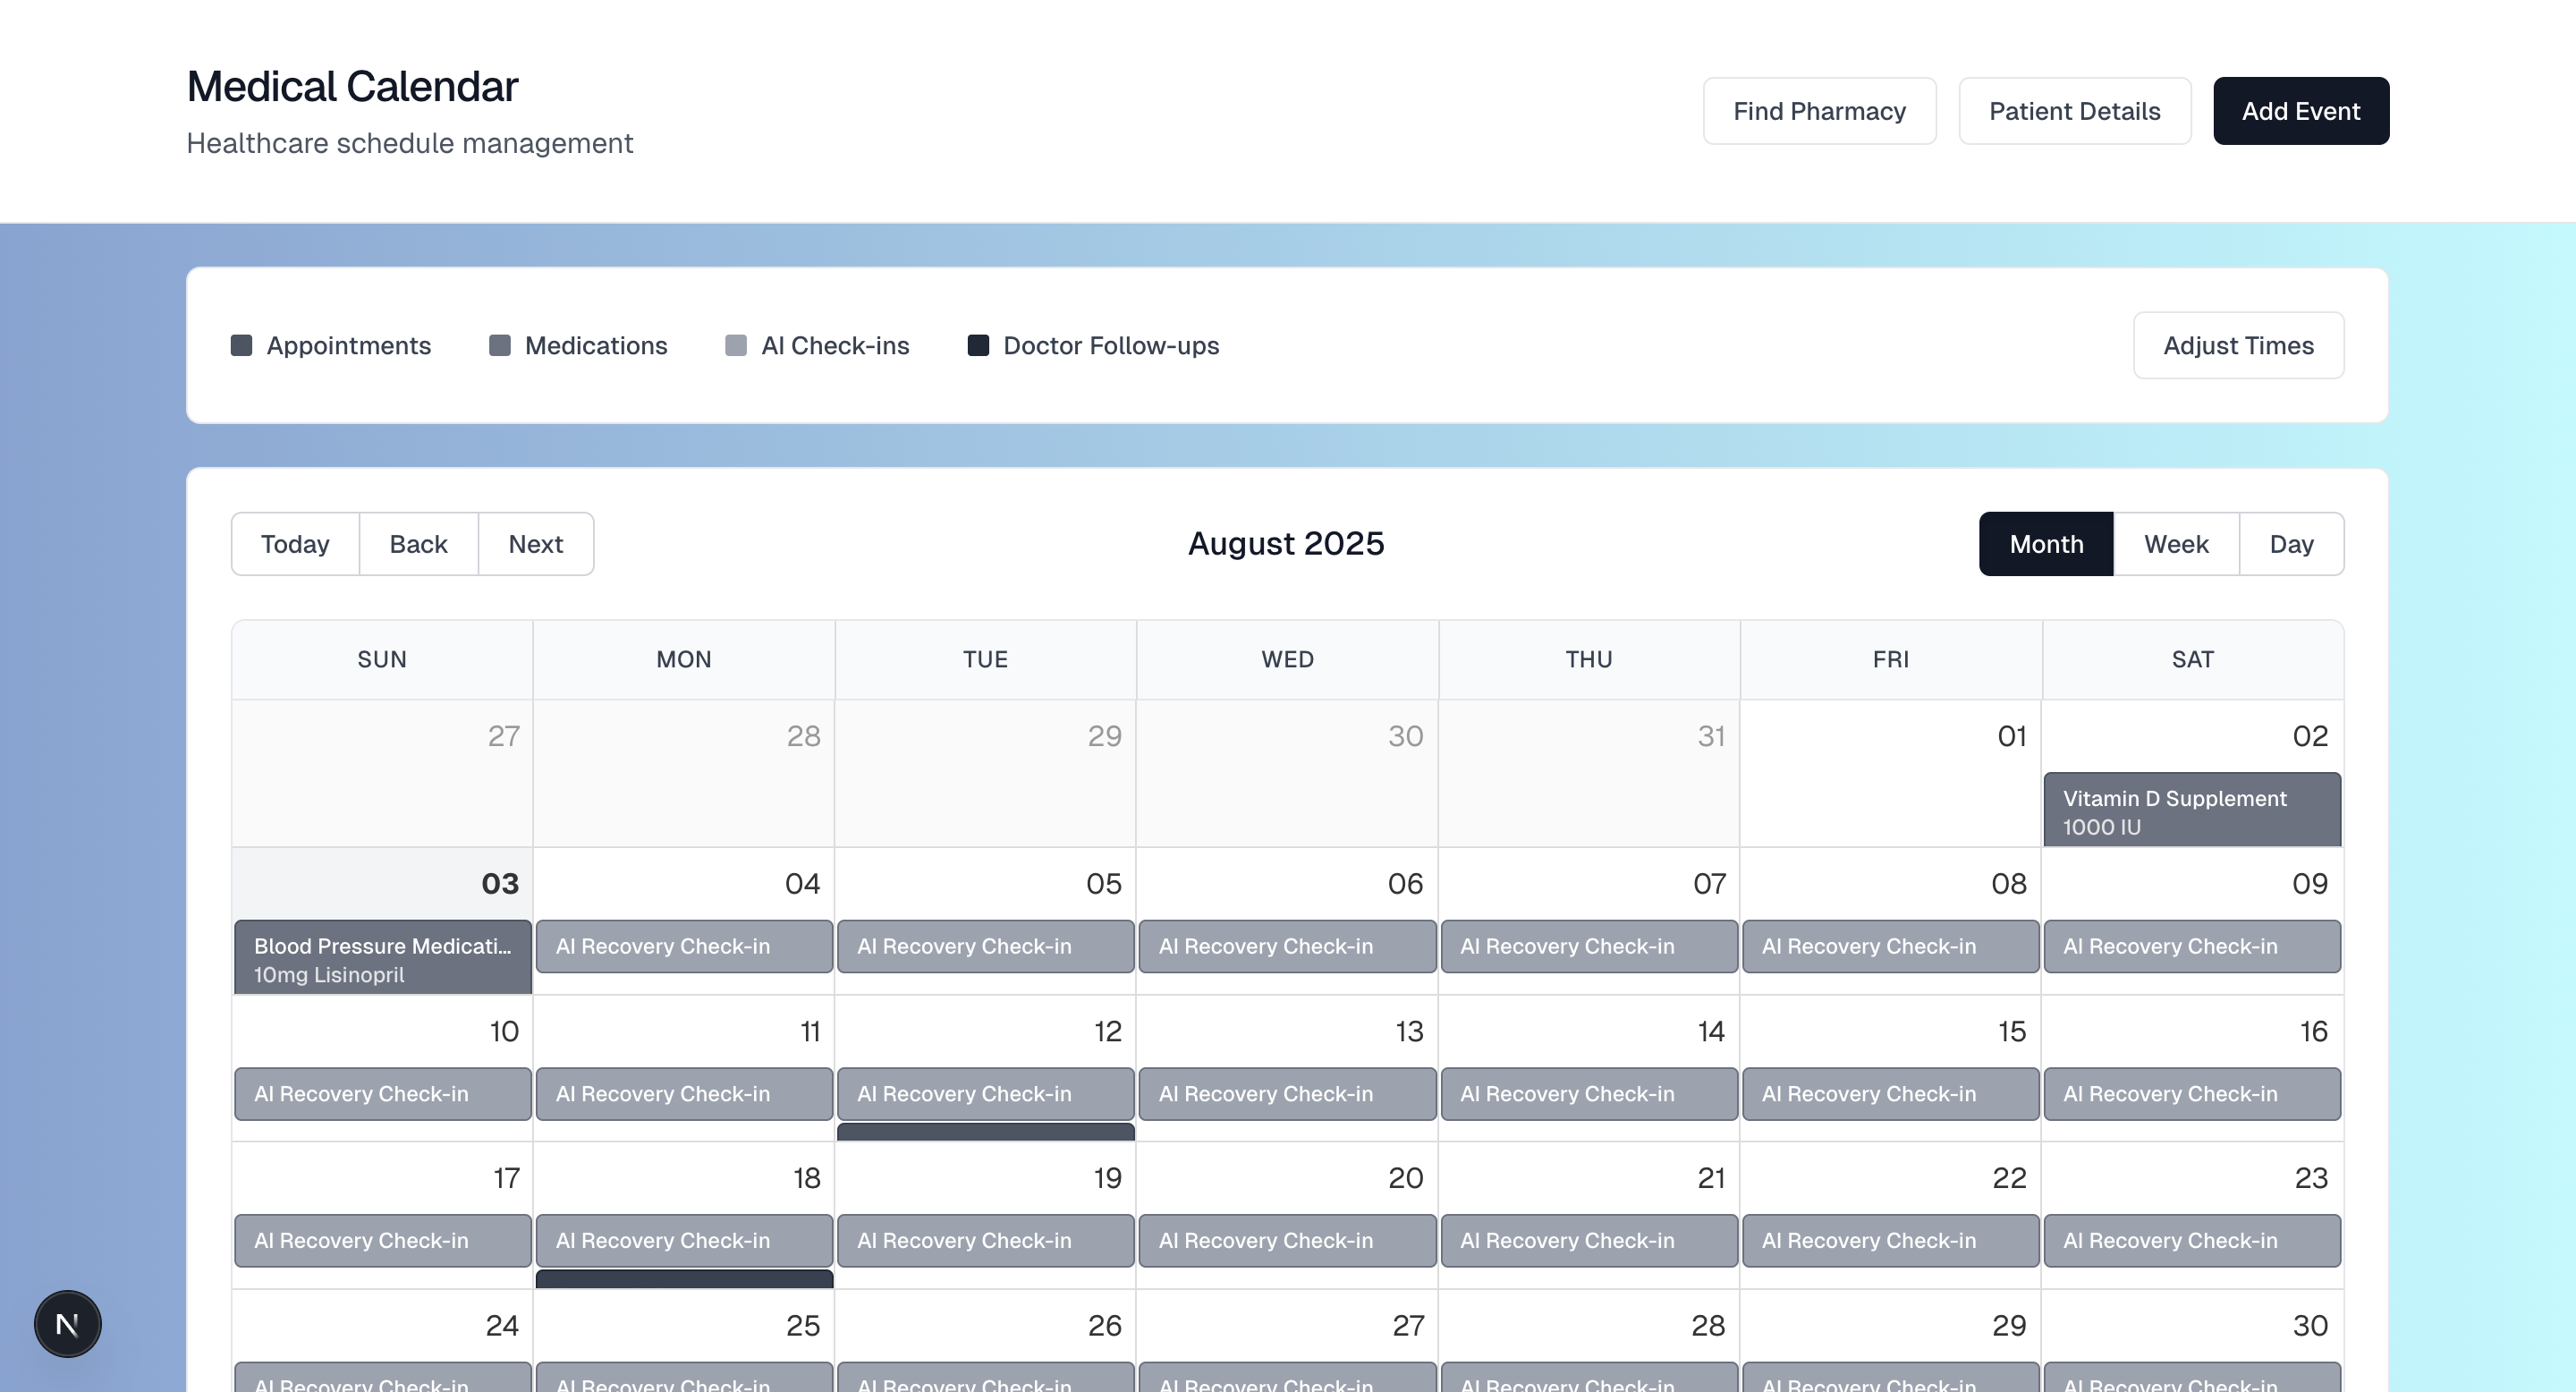The width and height of the screenshot is (2576, 1392).
Task: Select the Month view tab
Action: point(2045,544)
